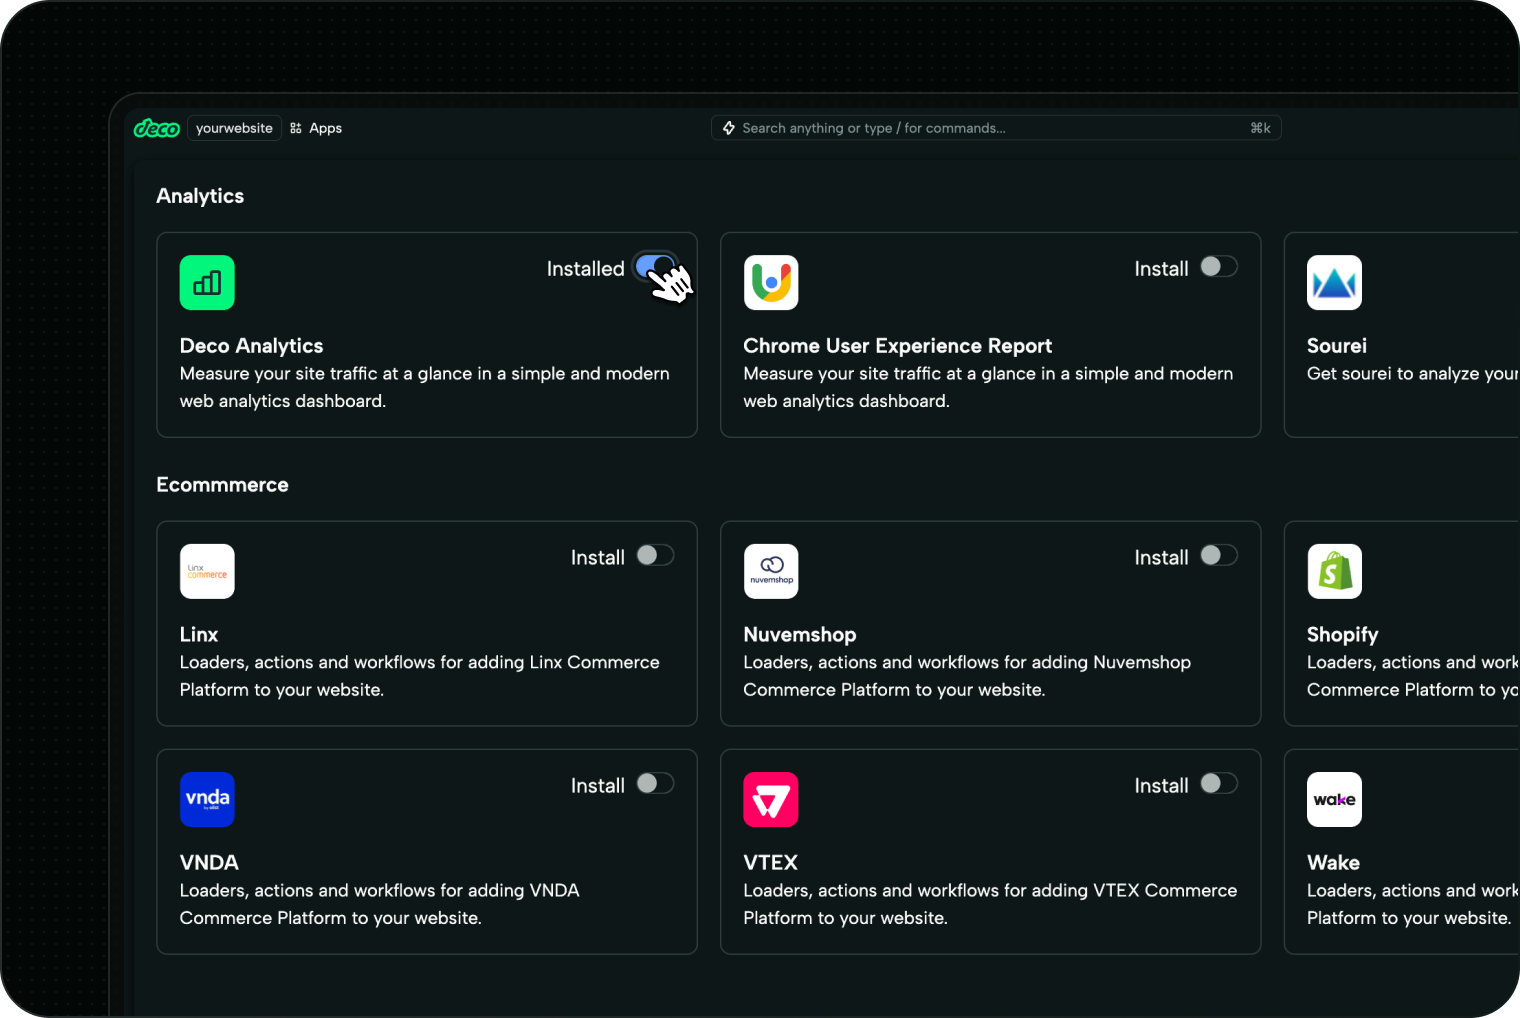Open the VTEX app title
The image size is (1520, 1018).
(x=770, y=863)
